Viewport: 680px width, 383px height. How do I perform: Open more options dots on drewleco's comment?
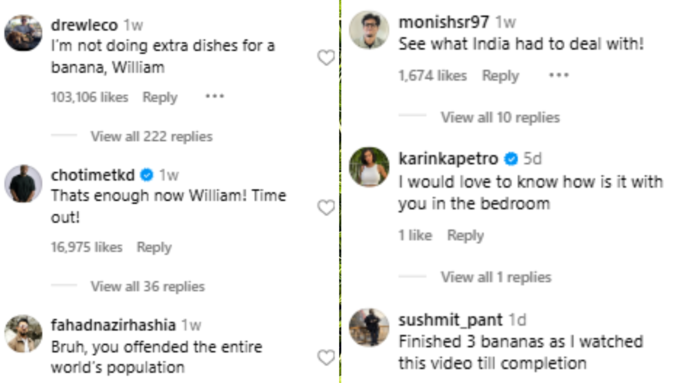pyautogui.click(x=215, y=96)
